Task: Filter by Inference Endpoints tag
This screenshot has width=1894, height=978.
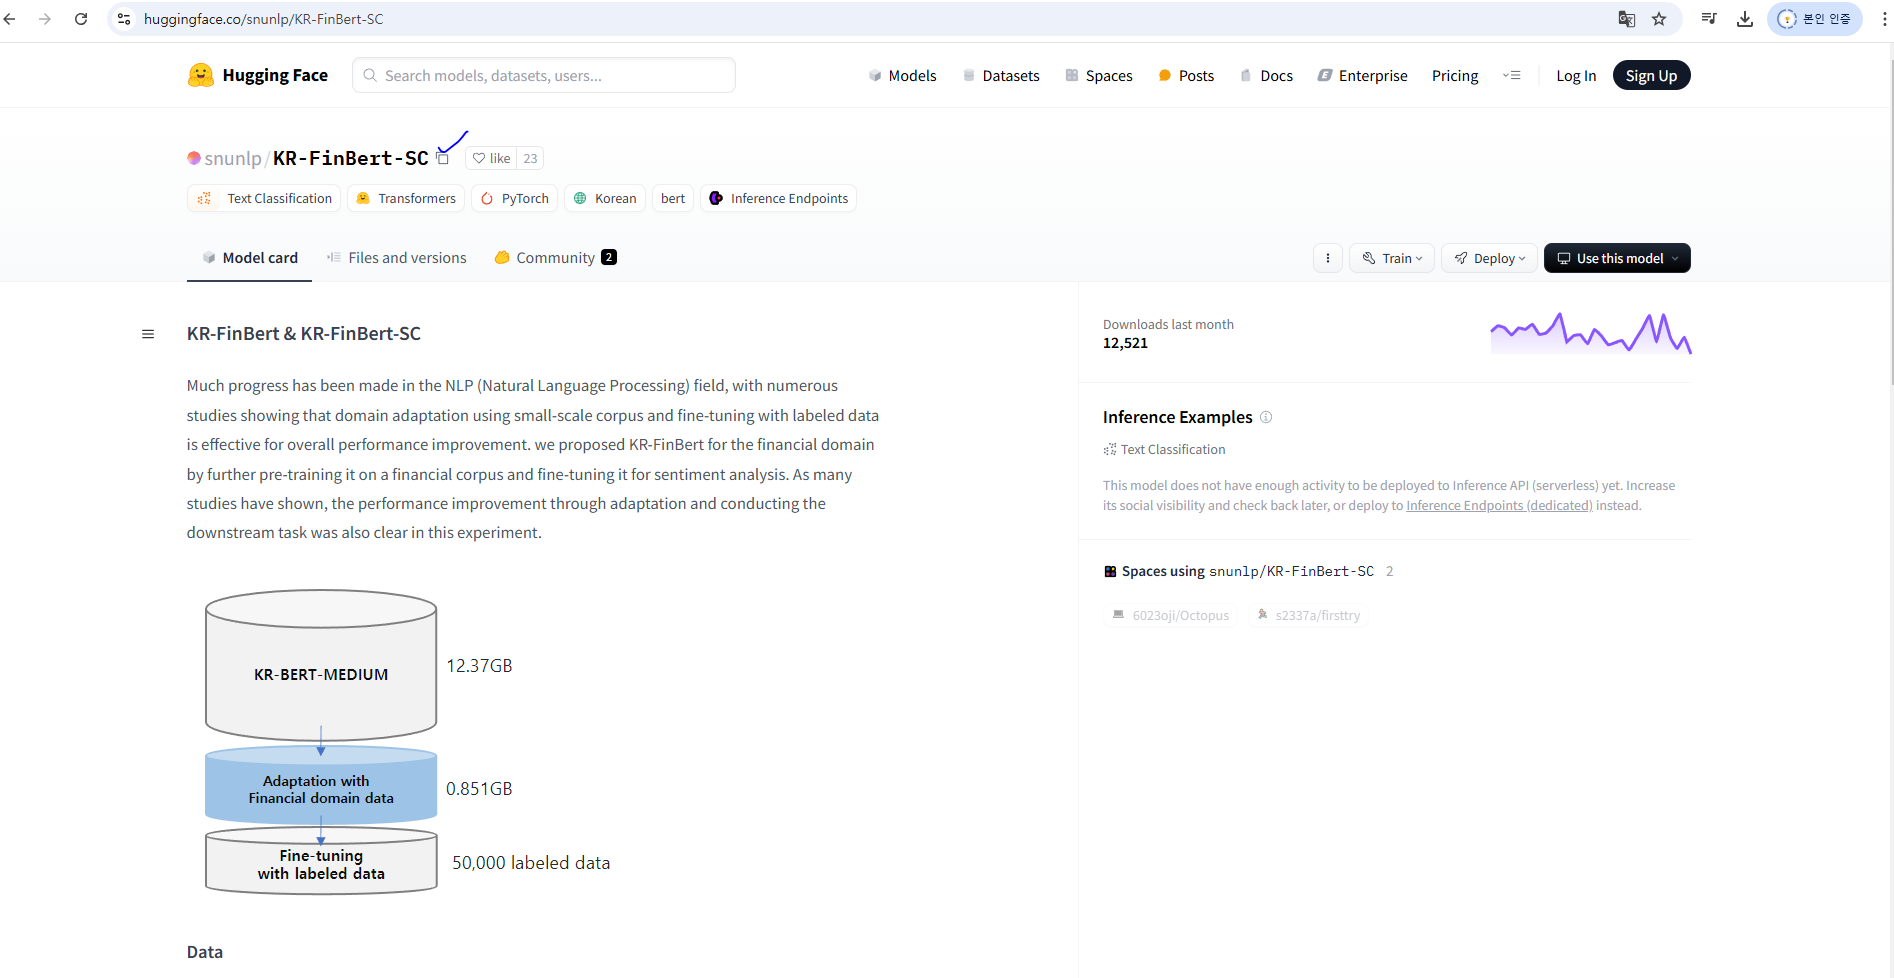Action: 778,198
